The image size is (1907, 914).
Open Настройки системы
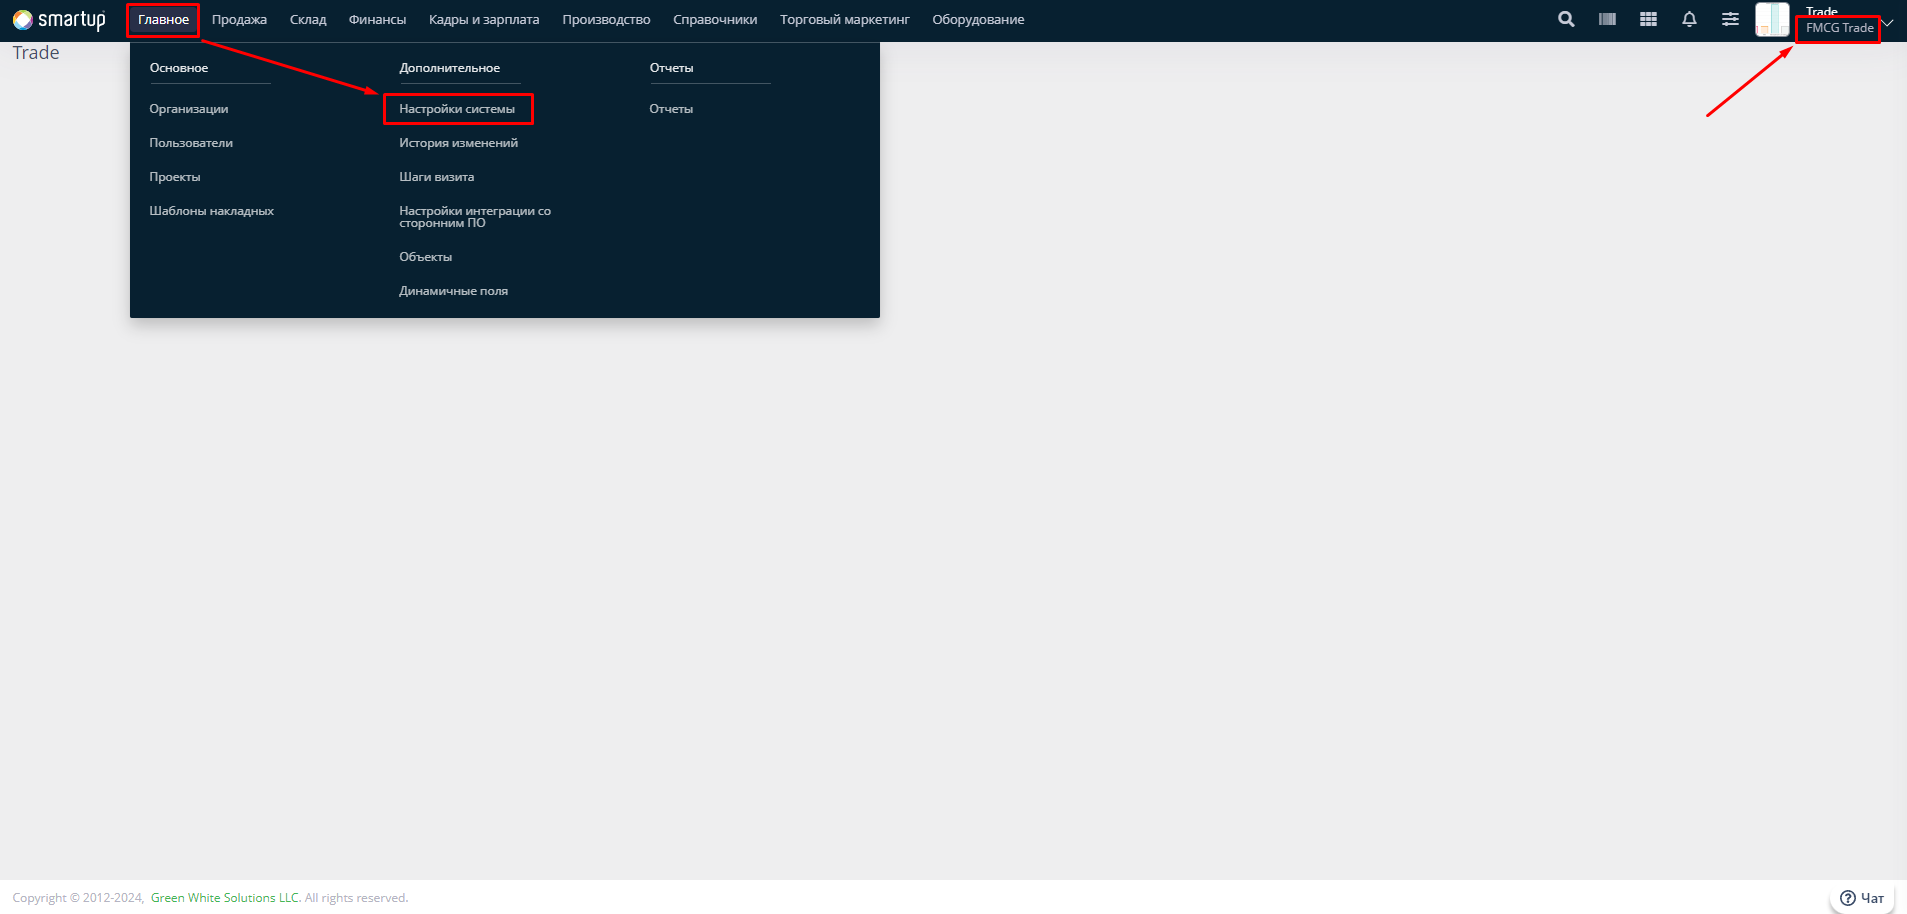coord(457,109)
